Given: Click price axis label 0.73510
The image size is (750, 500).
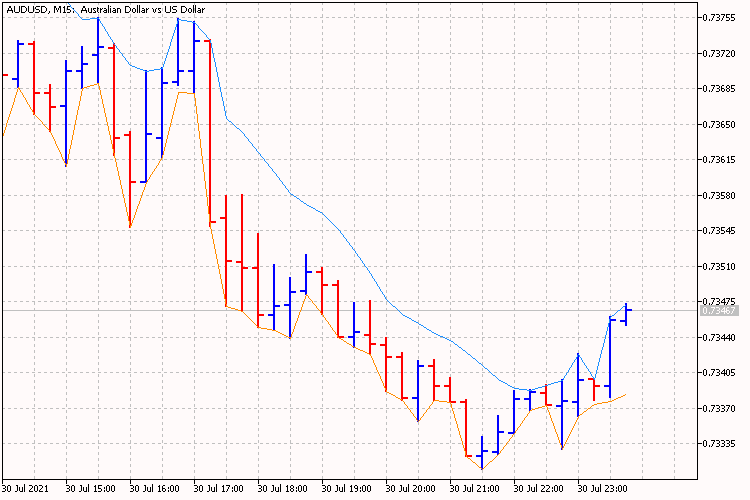Looking at the screenshot, I should [x=719, y=267].
